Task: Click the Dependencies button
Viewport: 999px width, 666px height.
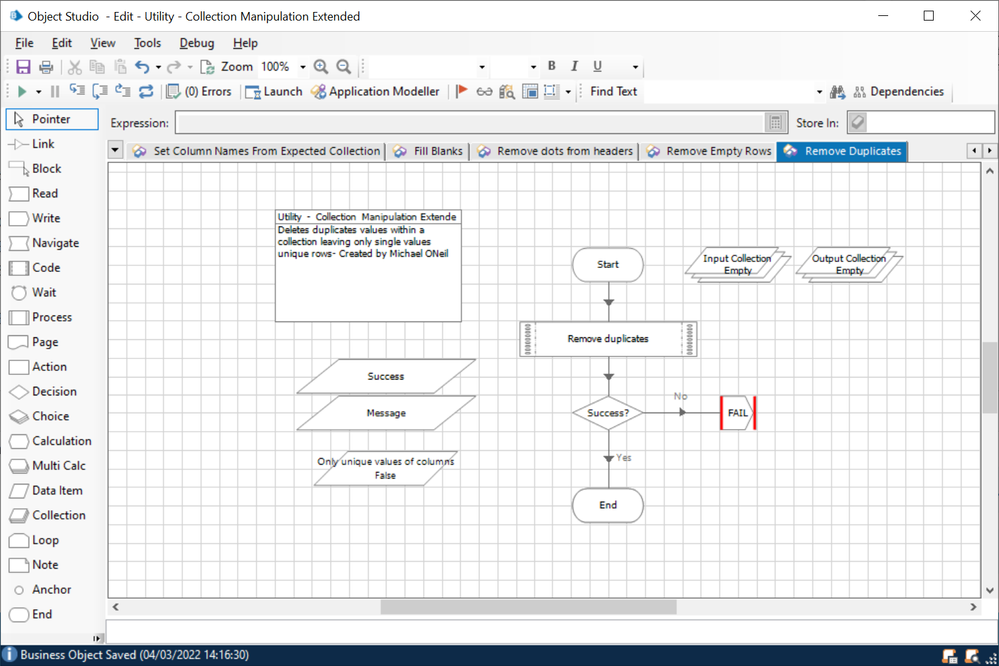Action: pos(897,92)
